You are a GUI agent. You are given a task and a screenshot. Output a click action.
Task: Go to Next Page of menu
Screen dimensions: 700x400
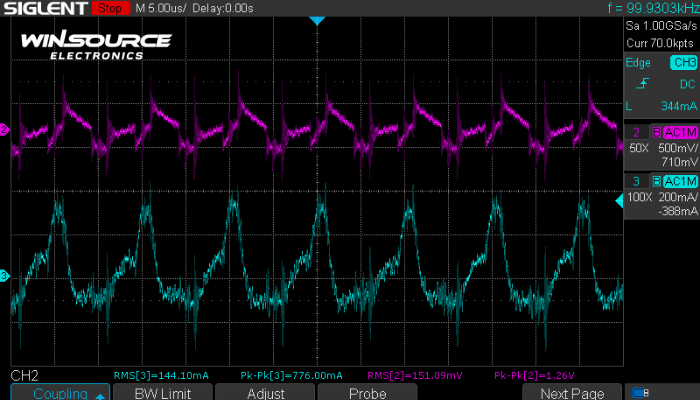pos(571,393)
